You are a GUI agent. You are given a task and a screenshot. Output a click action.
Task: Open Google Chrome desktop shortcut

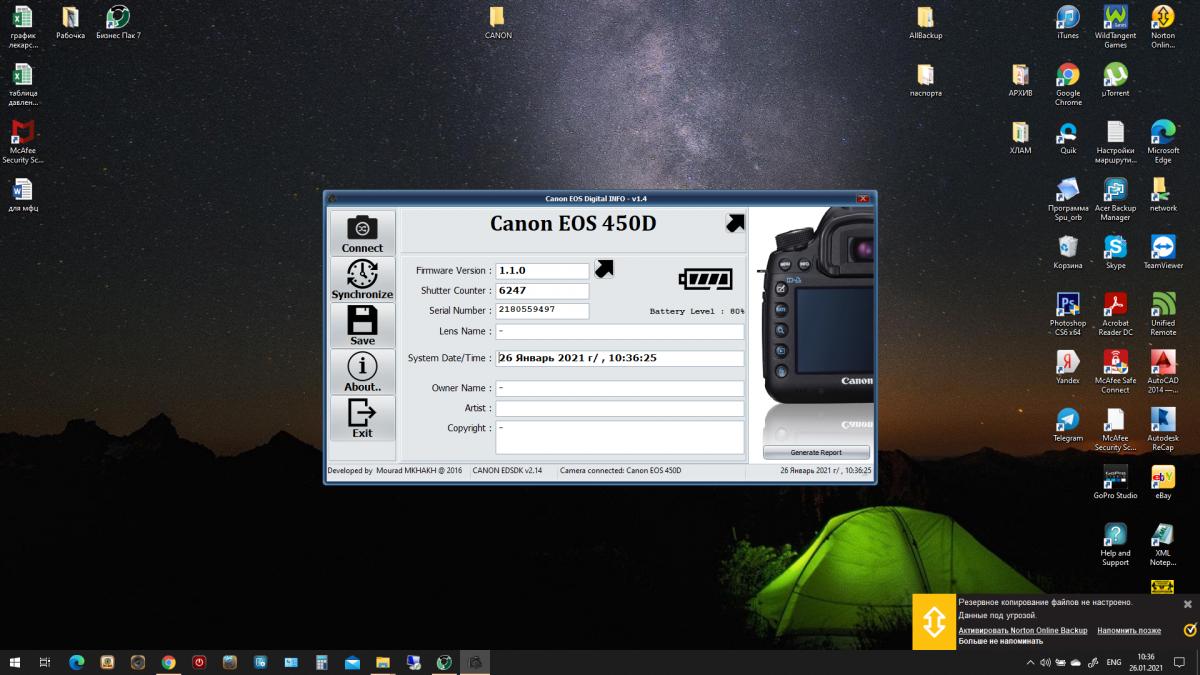1068,80
